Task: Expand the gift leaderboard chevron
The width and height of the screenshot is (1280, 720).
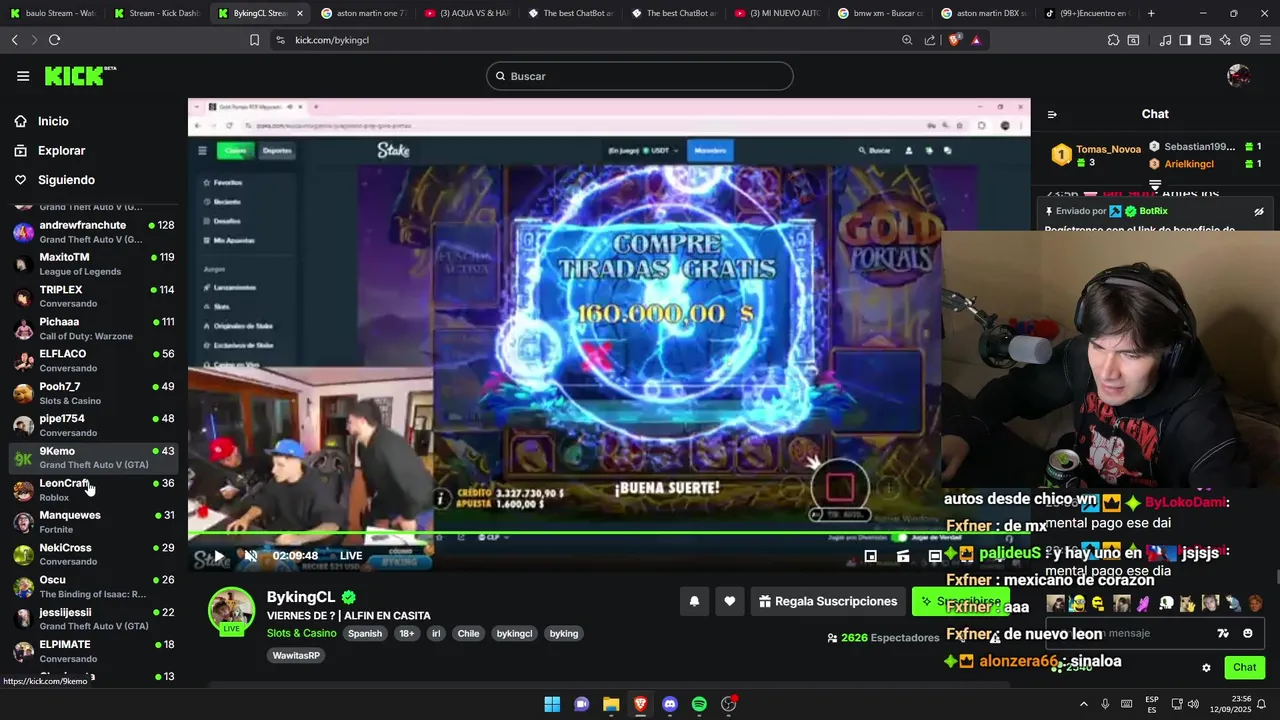Action: (1155, 185)
